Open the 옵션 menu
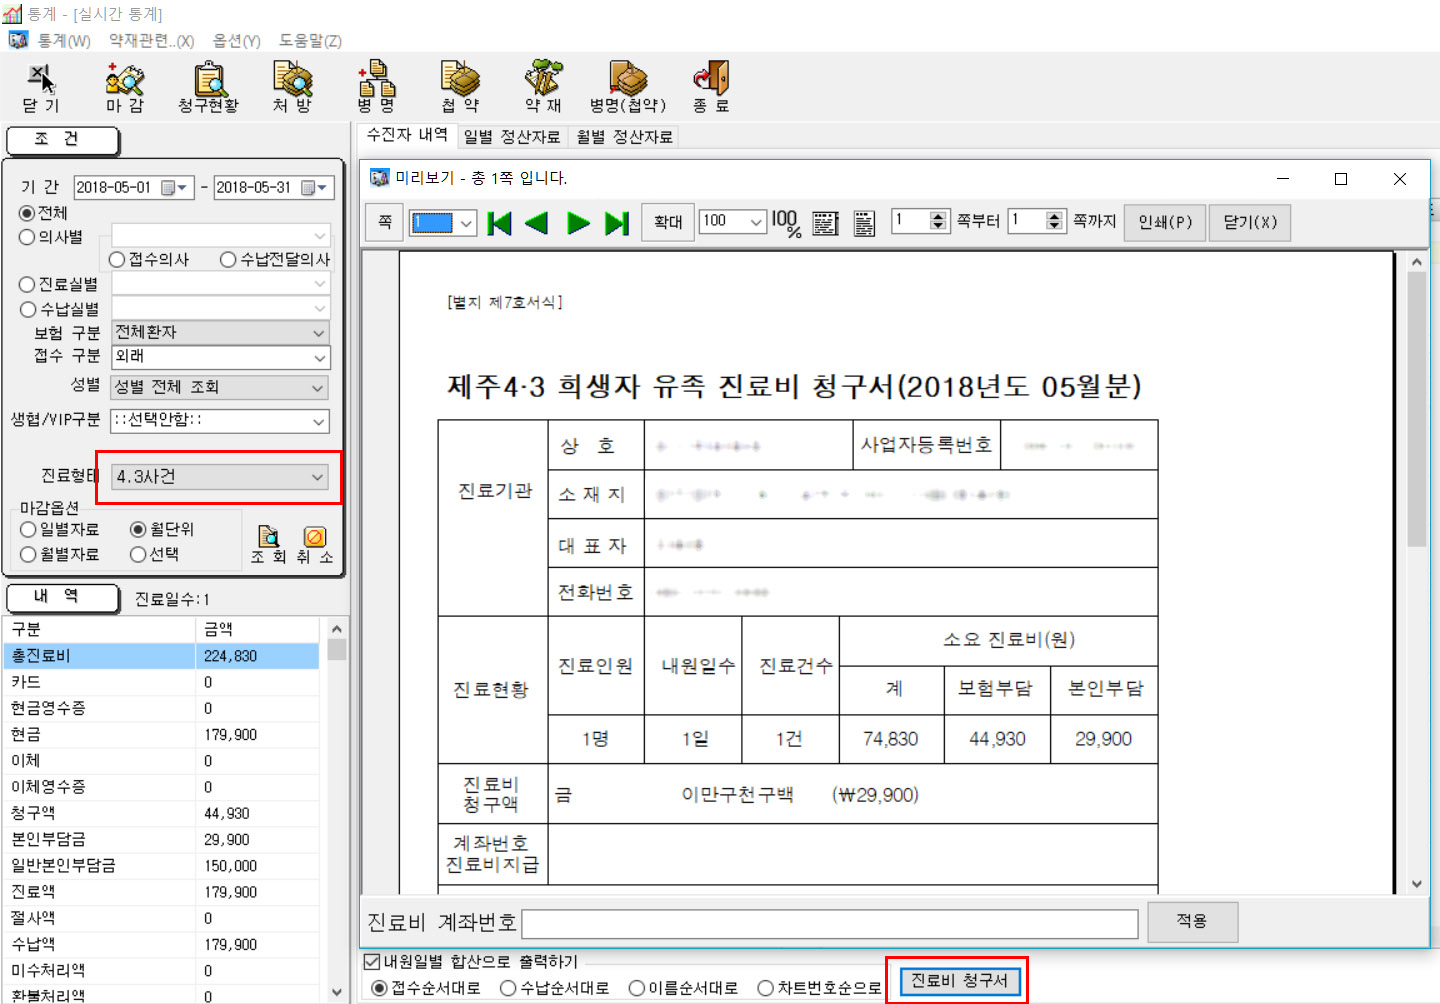Image resolution: width=1440 pixels, height=1004 pixels. (x=236, y=41)
